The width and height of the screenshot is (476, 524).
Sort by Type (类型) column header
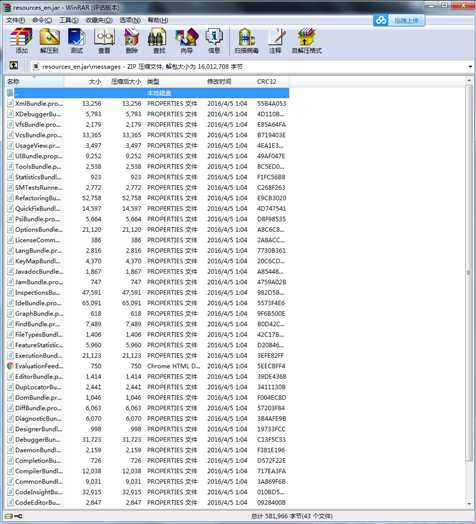[x=174, y=82]
